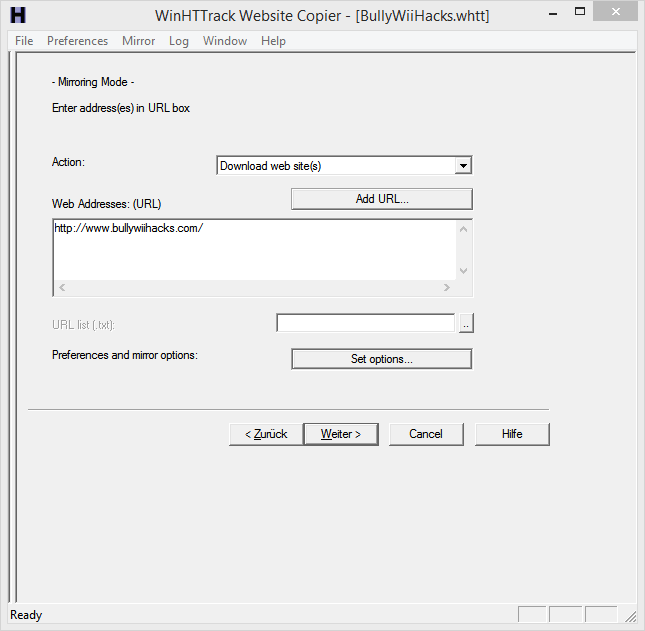Viewport: 645px width, 631px height.
Task: Open the File menu
Action: click(x=24, y=41)
